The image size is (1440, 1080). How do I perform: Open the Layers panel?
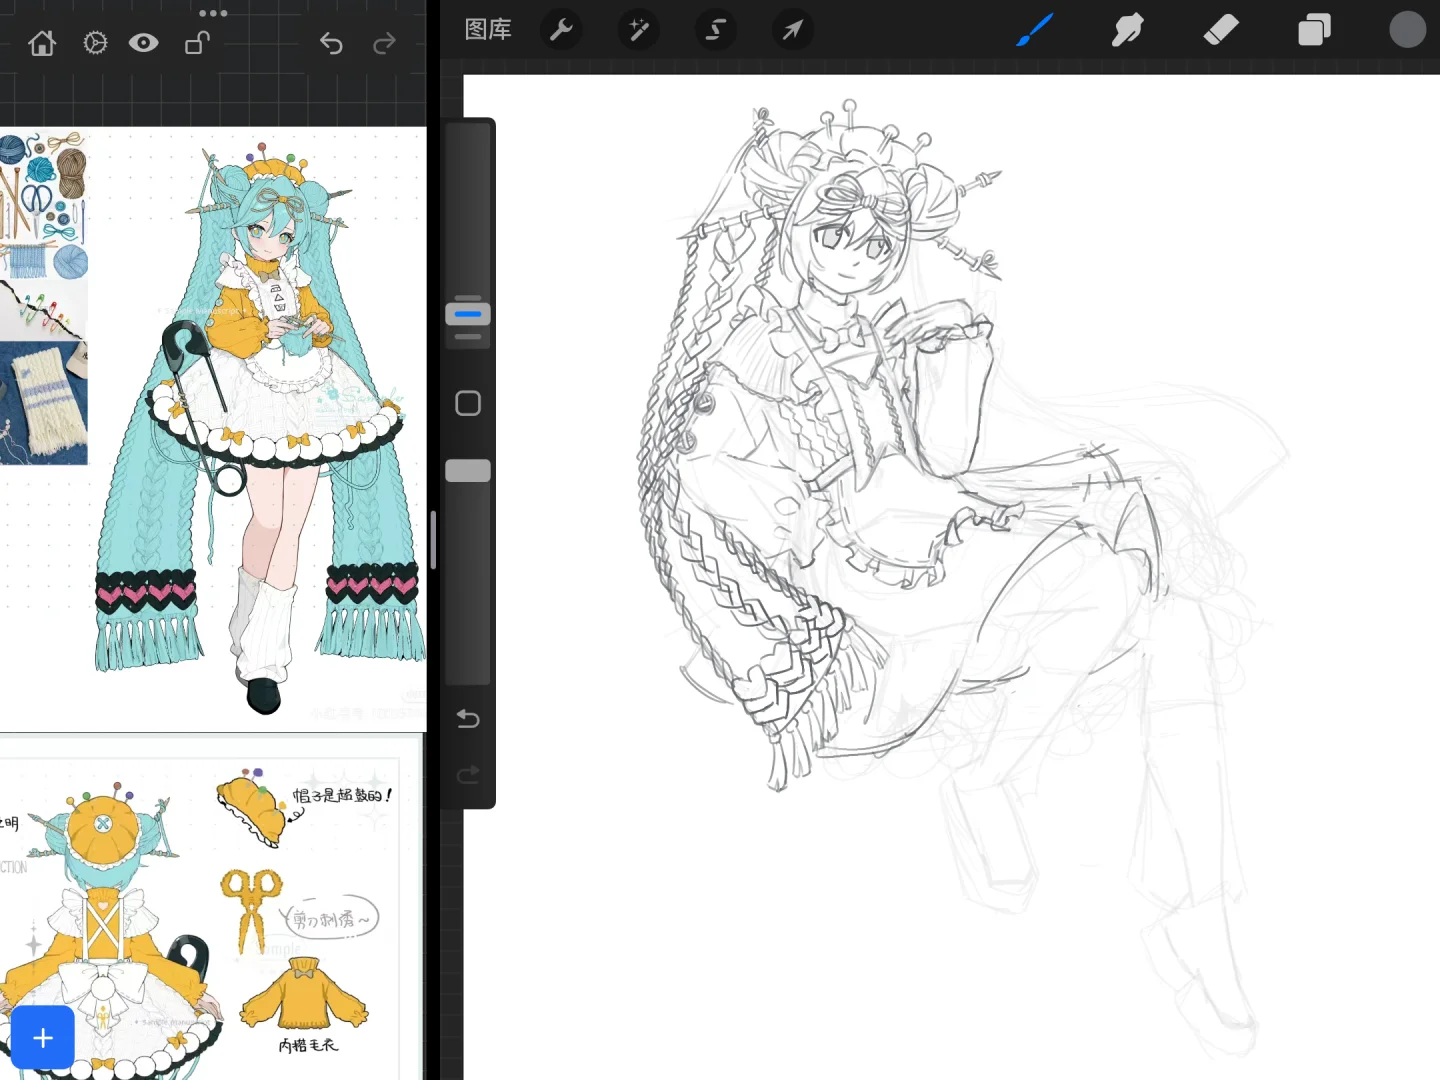[1314, 30]
